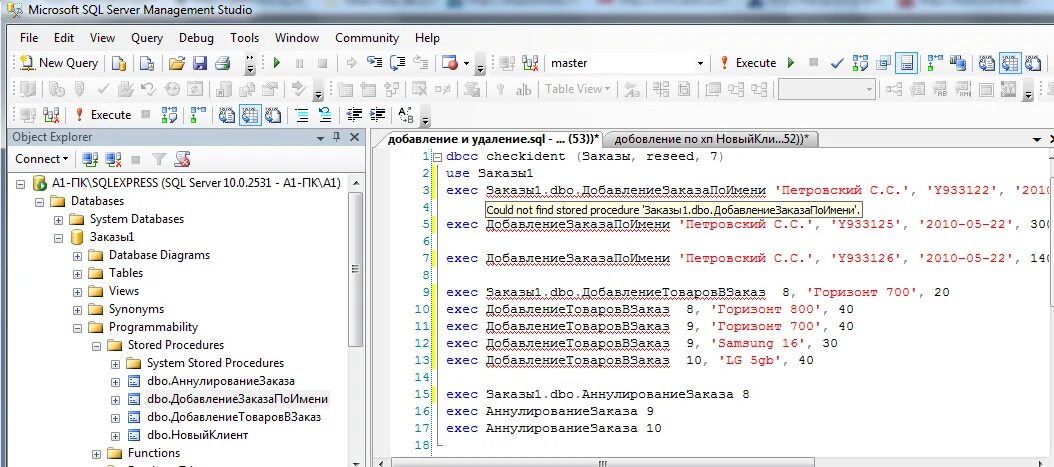
Task: Open the master database dropdown
Action: [x=700, y=63]
